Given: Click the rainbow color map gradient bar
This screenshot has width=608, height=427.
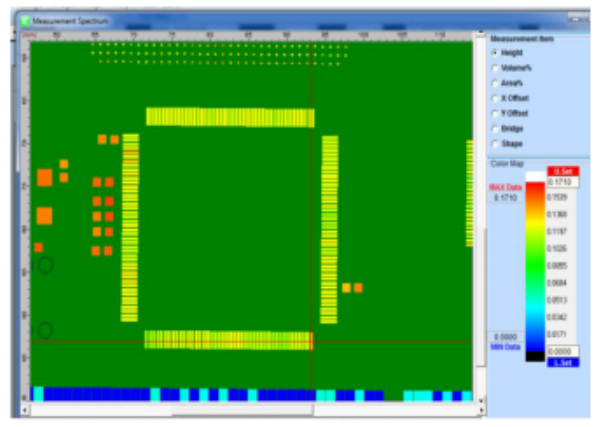Looking at the screenshot, I should [x=535, y=267].
